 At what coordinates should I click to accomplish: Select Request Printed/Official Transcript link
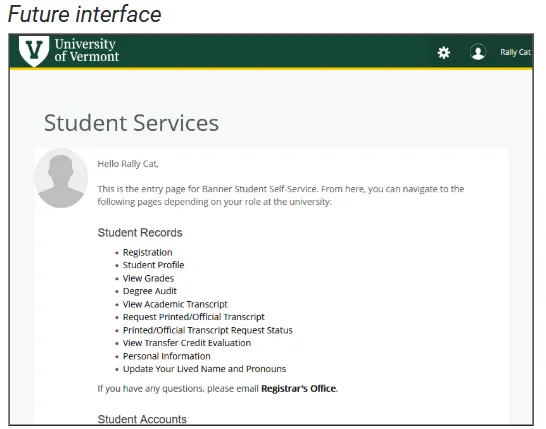pyautogui.click(x=194, y=317)
